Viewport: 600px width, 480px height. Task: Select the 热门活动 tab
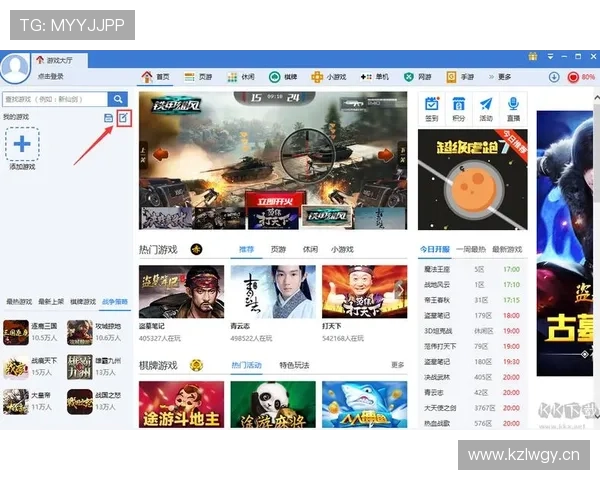246,365
